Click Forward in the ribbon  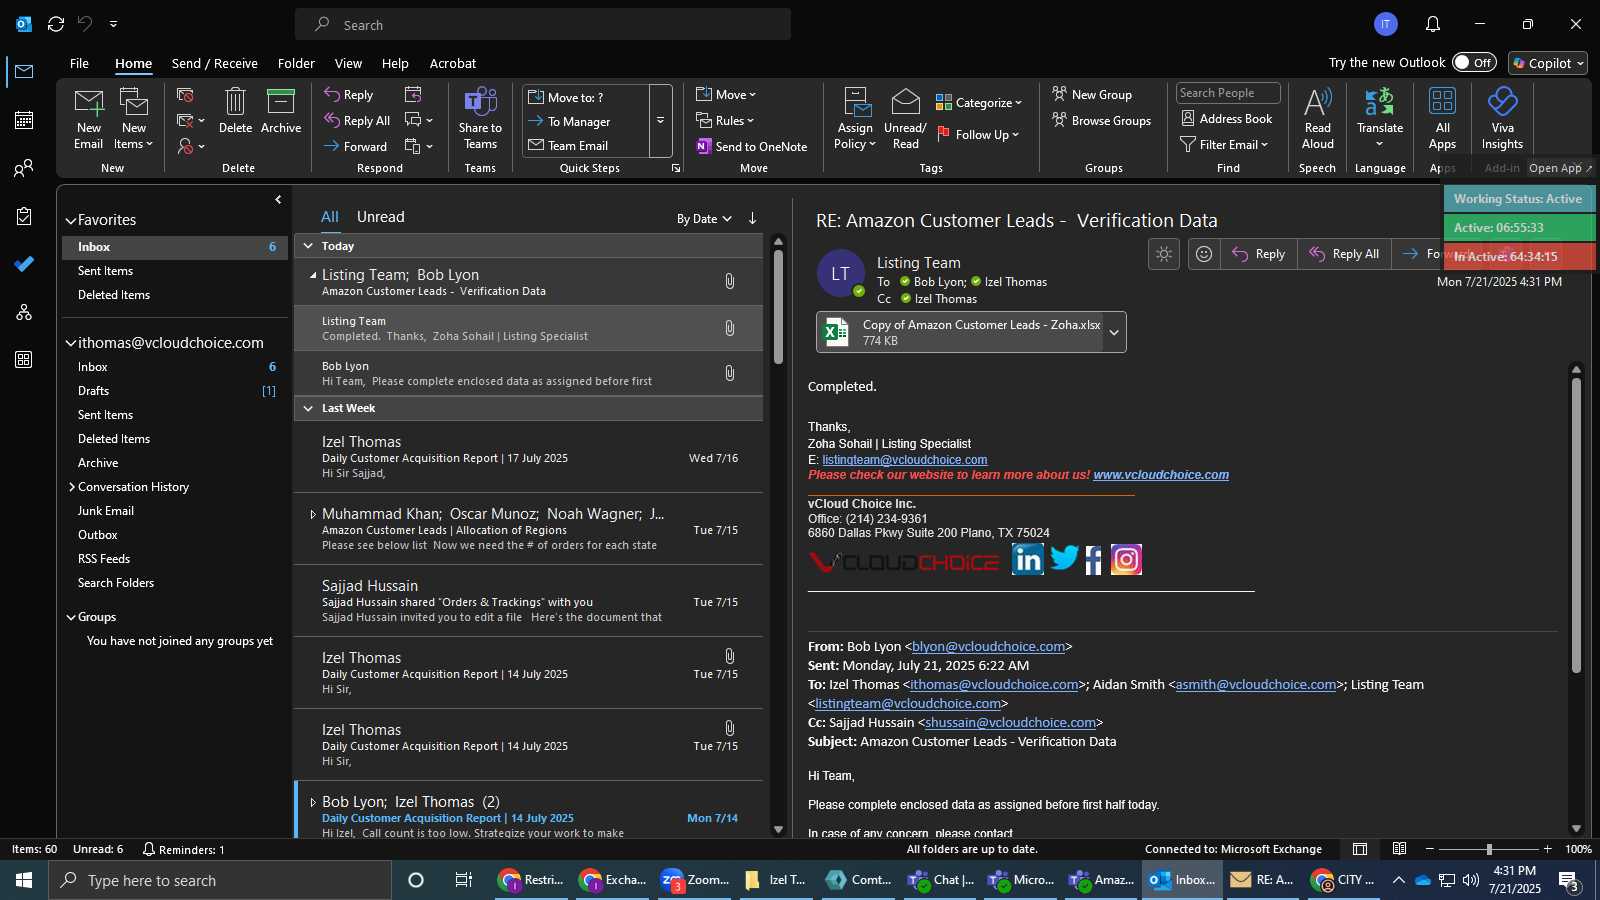coord(355,146)
